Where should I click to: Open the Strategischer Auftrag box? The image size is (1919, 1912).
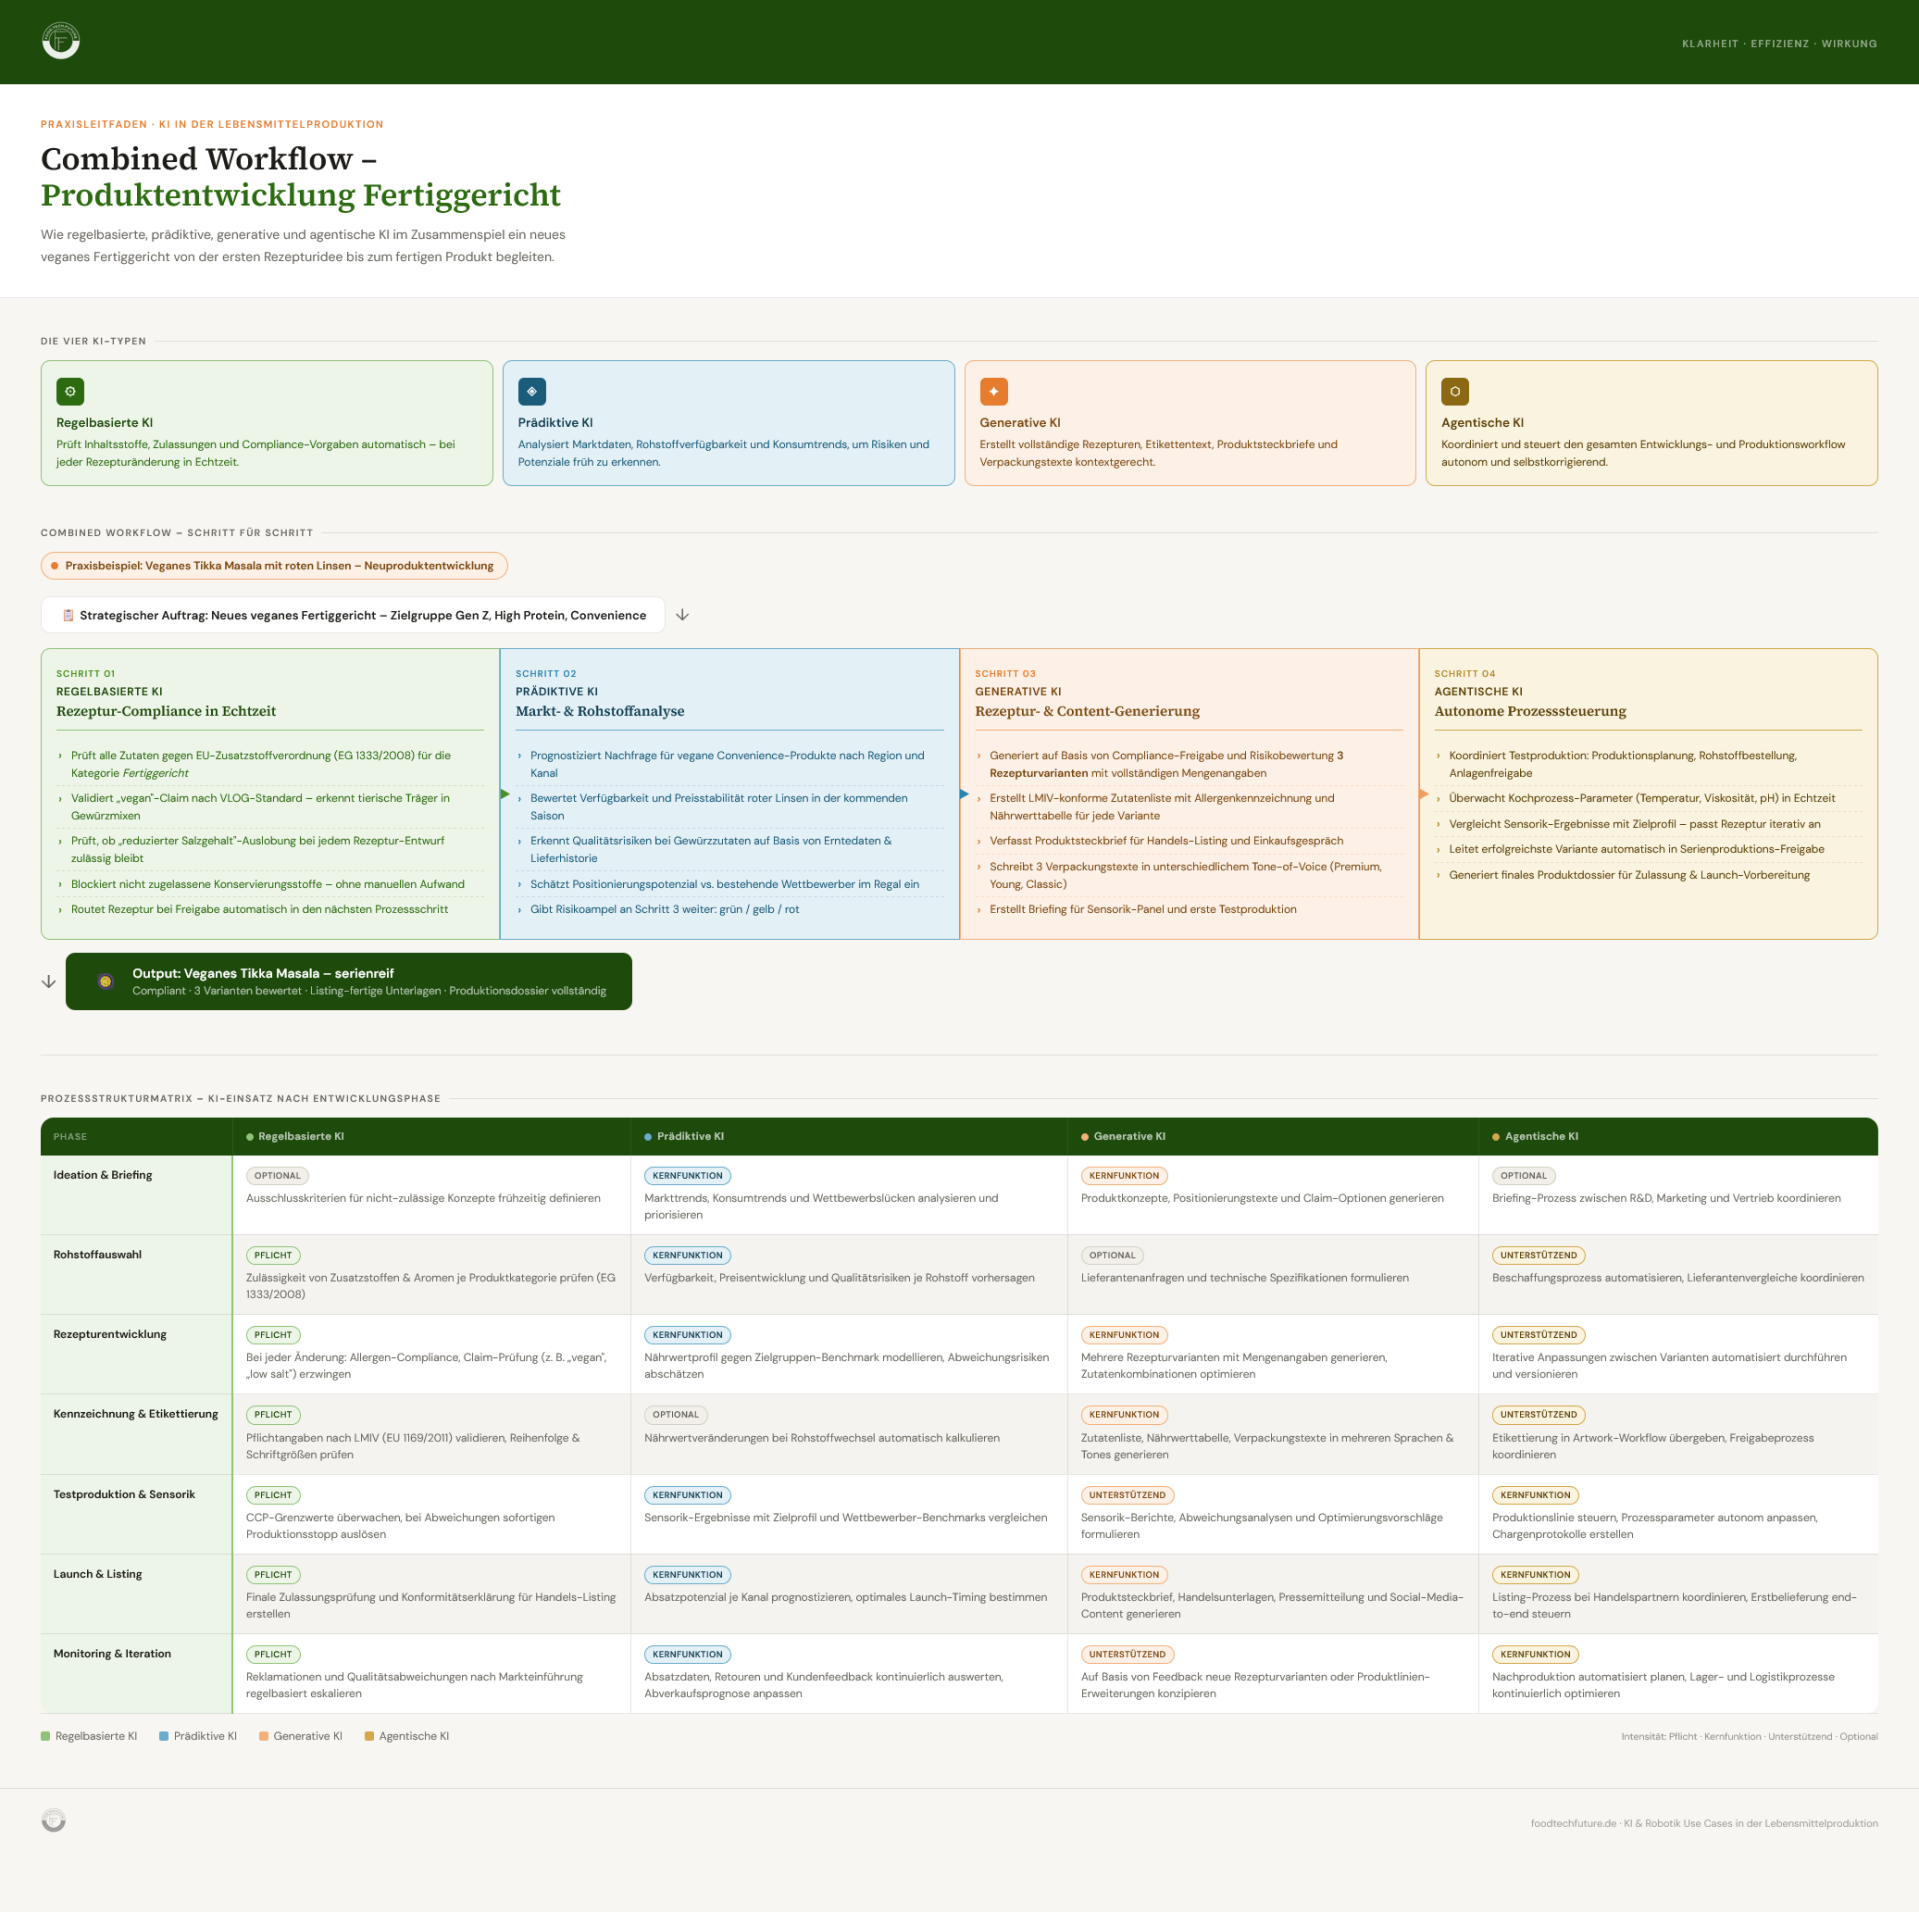pyautogui.click(x=353, y=615)
